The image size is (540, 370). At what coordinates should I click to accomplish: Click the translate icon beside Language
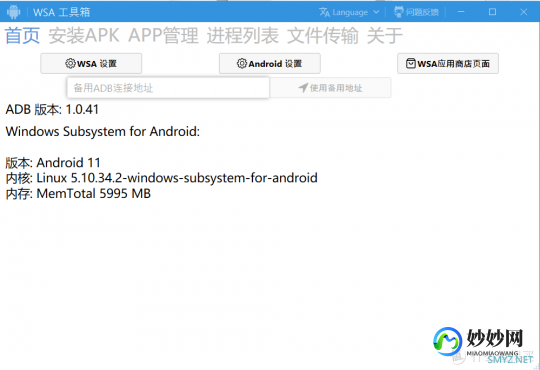point(324,12)
